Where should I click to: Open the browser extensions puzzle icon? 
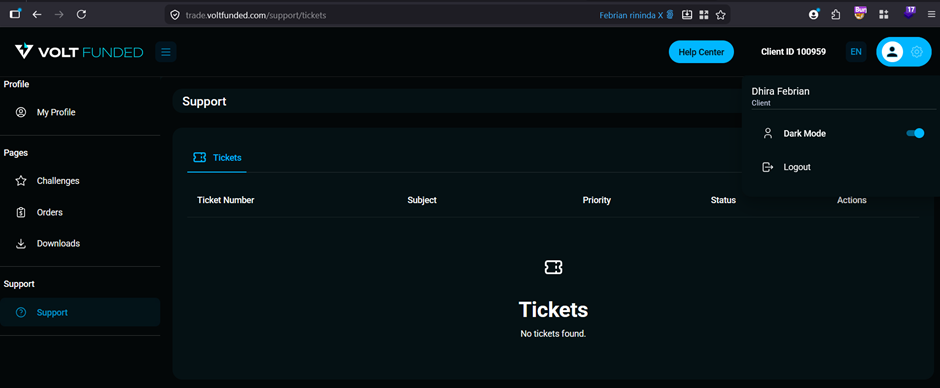(836, 14)
